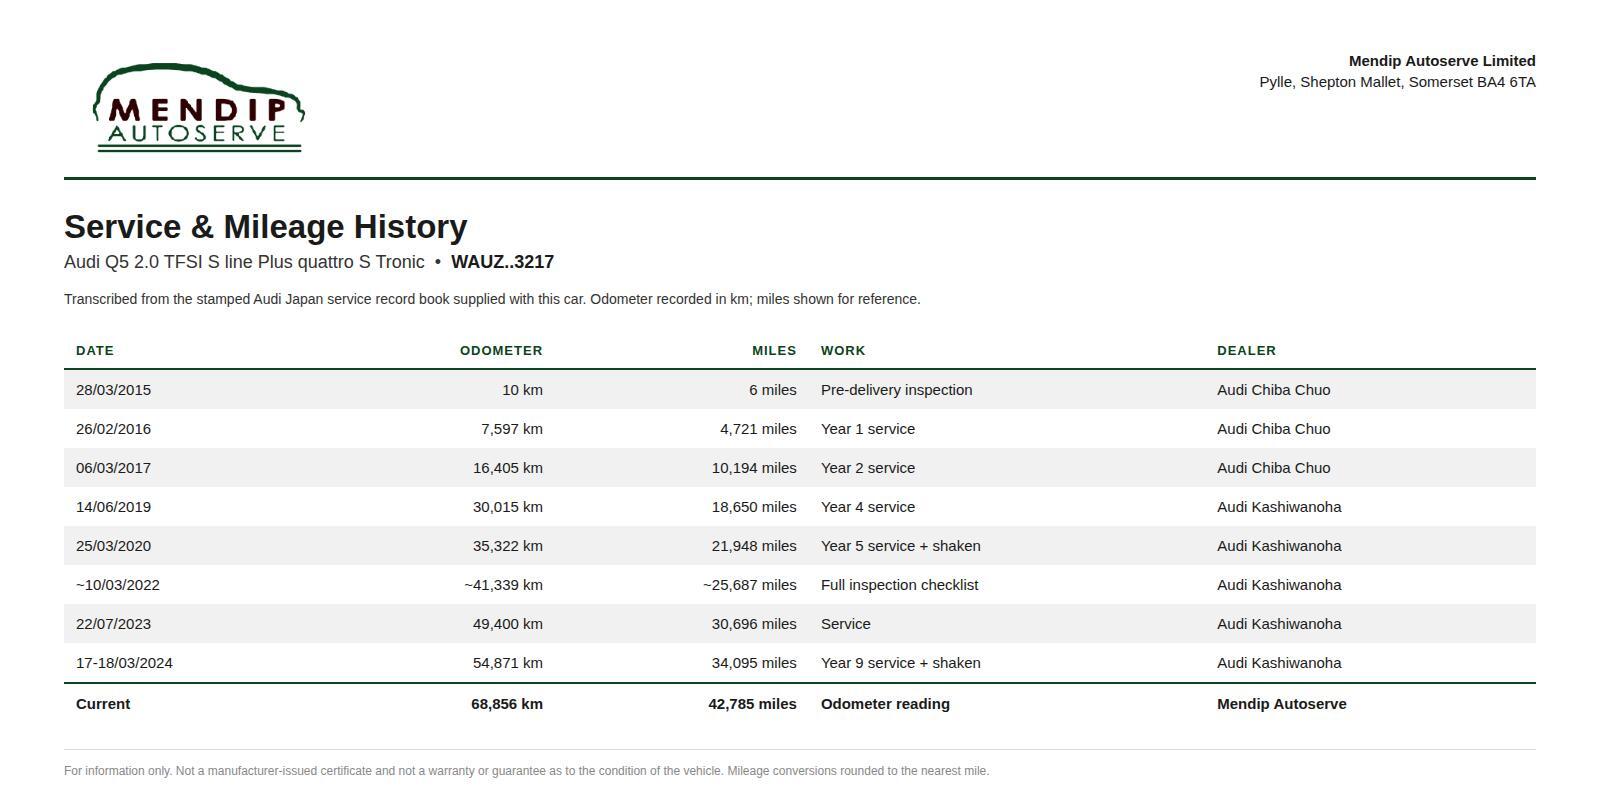1600x808 pixels.
Task: Click the Pre-delivery inspection entry
Action: pyautogui.click(x=896, y=390)
